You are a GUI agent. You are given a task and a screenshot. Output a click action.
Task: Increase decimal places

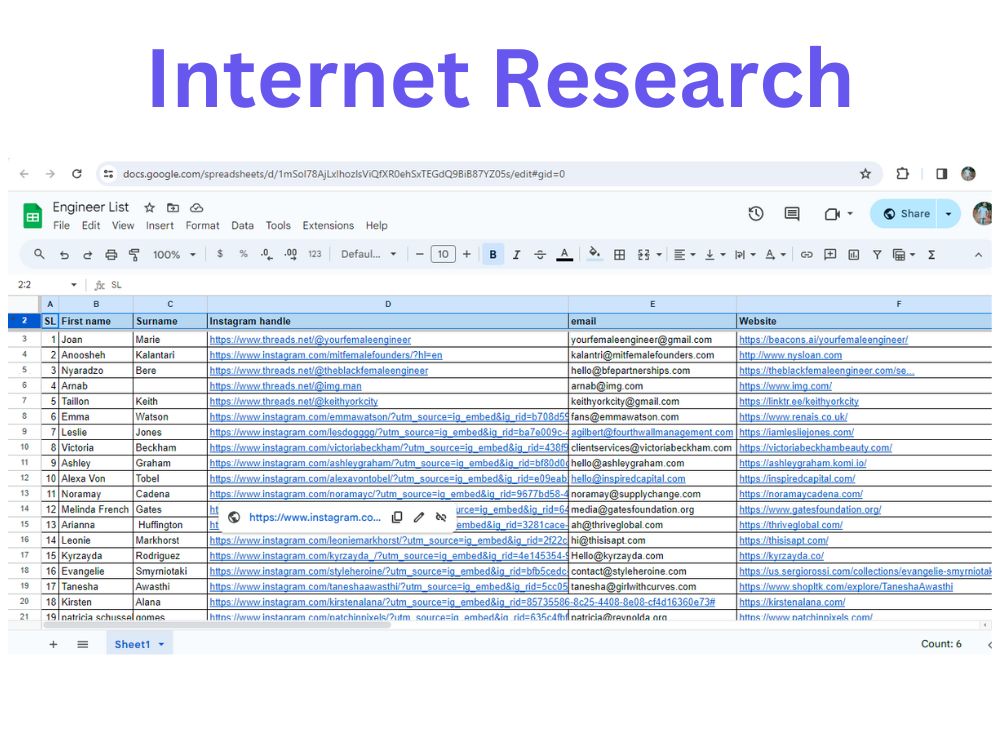click(291, 254)
